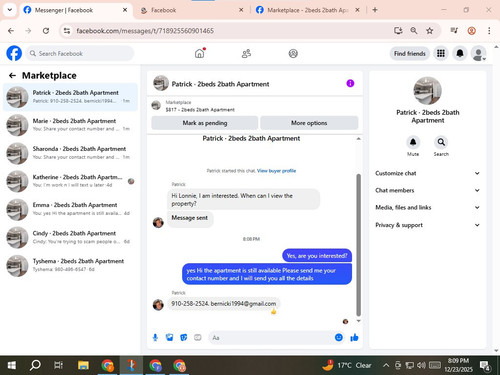This screenshot has height=375, width=500.
Task: Open File Explorer from taskbar
Action: (83, 365)
